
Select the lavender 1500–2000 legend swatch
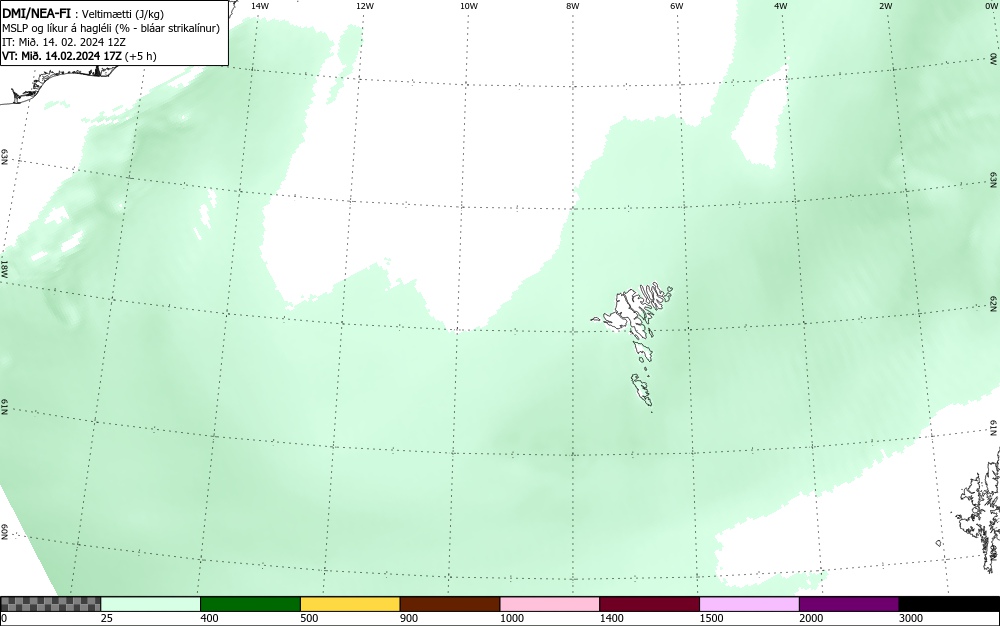pyautogui.click(x=749, y=604)
